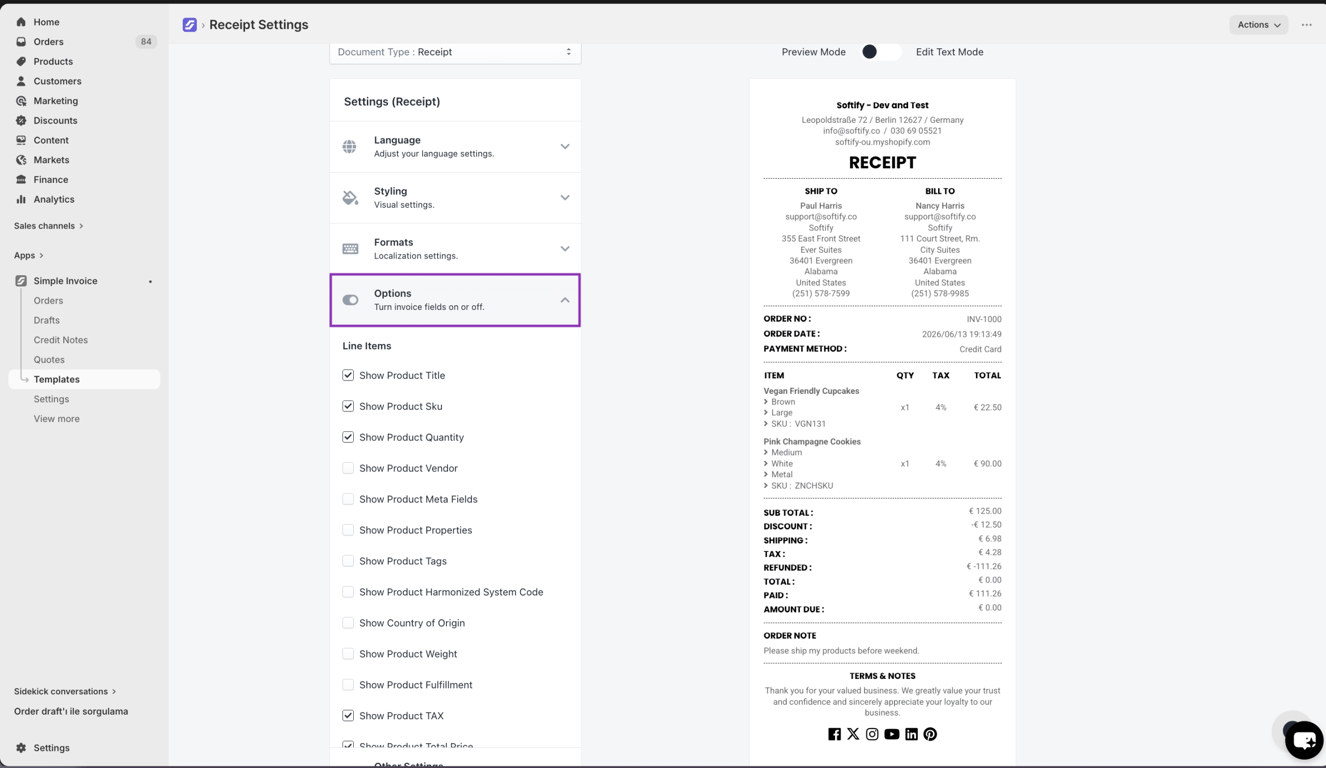
Task: Uncheck Show Product Sku checkbox
Action: pyautogui.click(x=348, y=406)
